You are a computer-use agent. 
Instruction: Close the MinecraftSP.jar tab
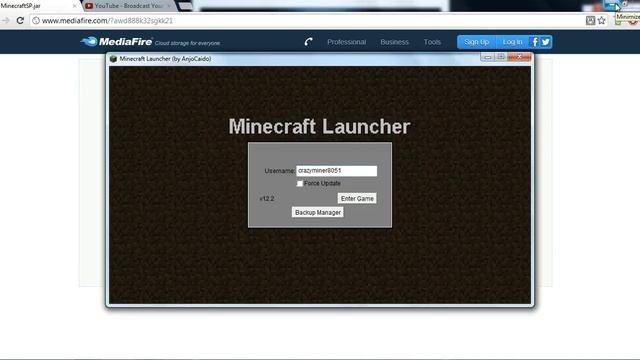click(74, 6)
